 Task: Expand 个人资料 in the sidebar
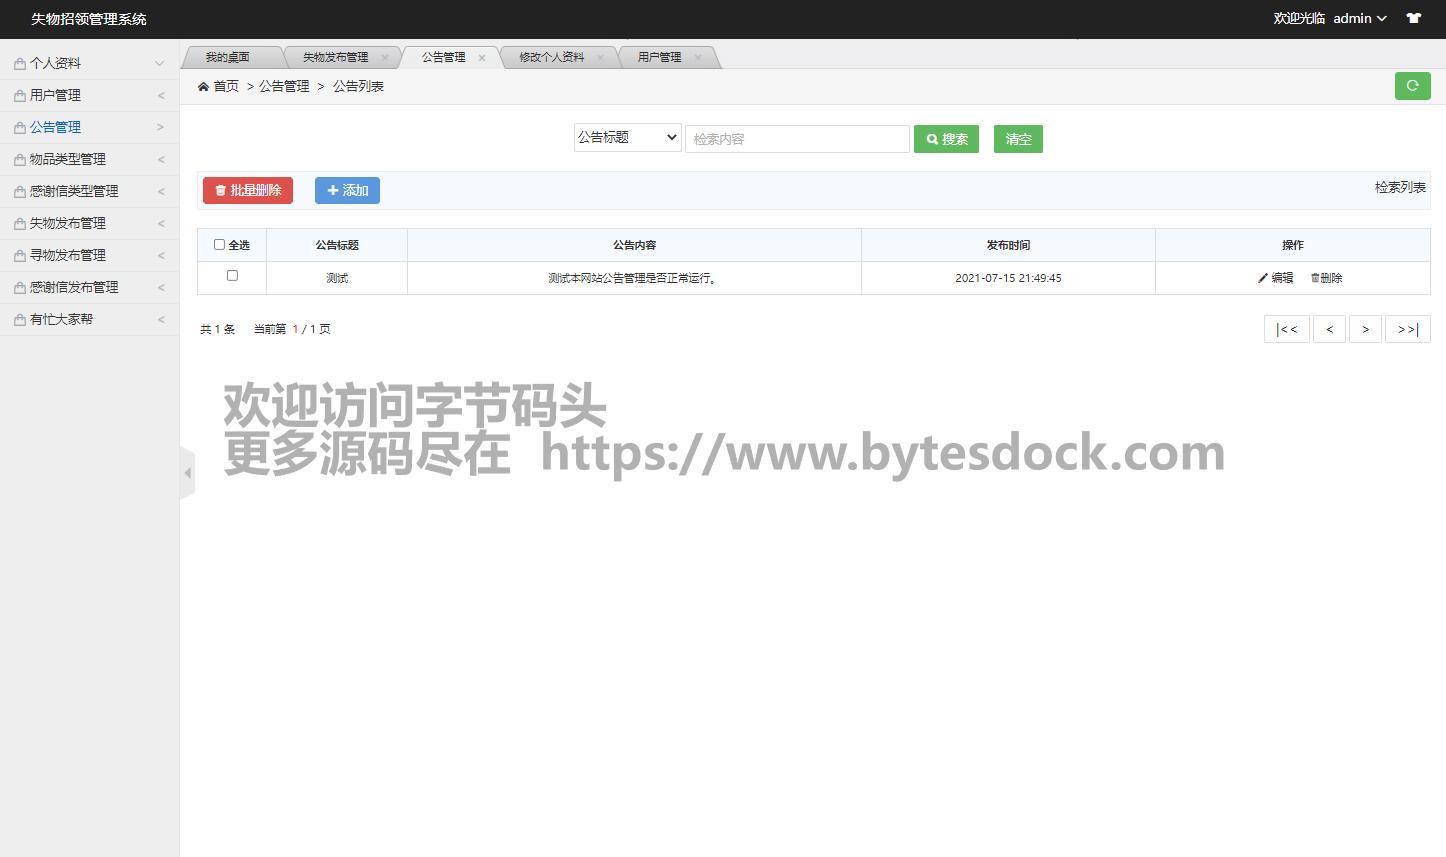[90, 63]
